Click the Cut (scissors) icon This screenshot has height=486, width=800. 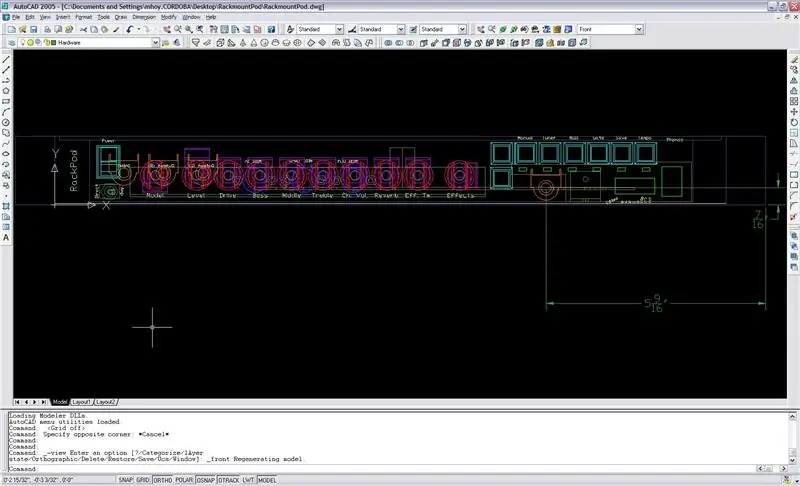tap(83, 30)
